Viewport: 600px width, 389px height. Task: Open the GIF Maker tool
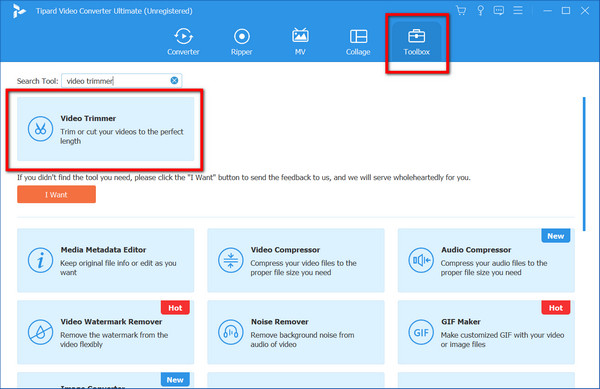[486, 332]
